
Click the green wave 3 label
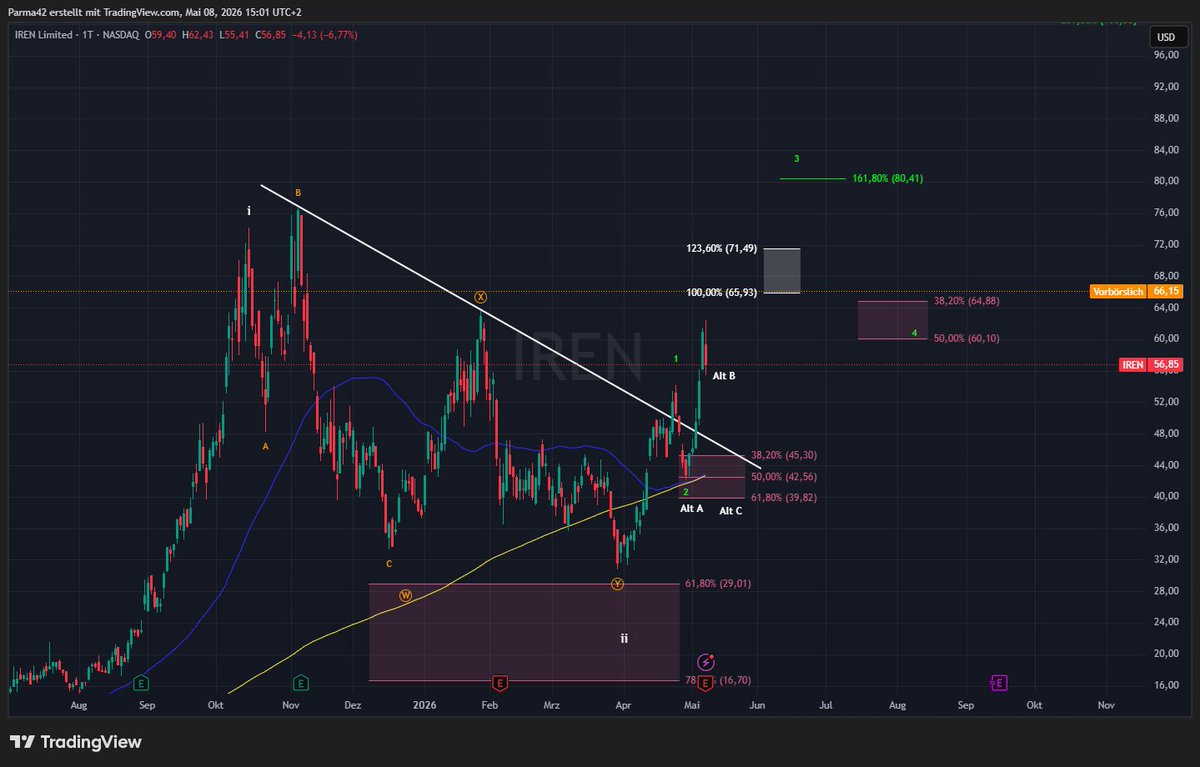[x=796, y=158]
